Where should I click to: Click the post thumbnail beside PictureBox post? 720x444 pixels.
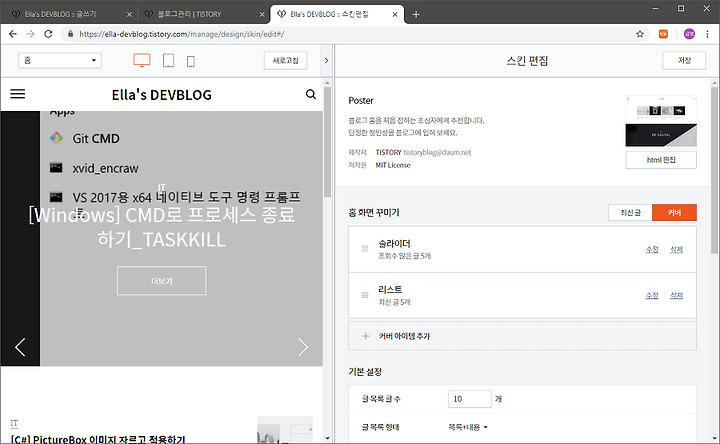point(285,430)
